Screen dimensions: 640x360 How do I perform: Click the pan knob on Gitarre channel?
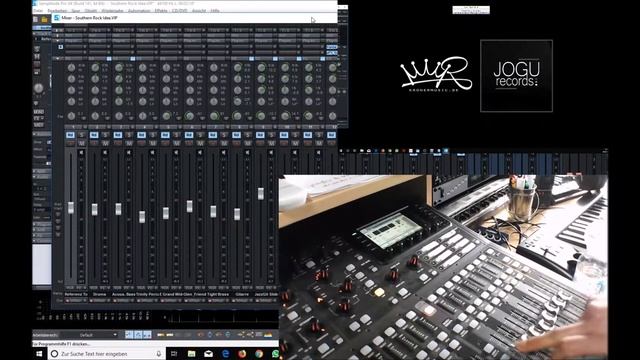pos(237,116)
